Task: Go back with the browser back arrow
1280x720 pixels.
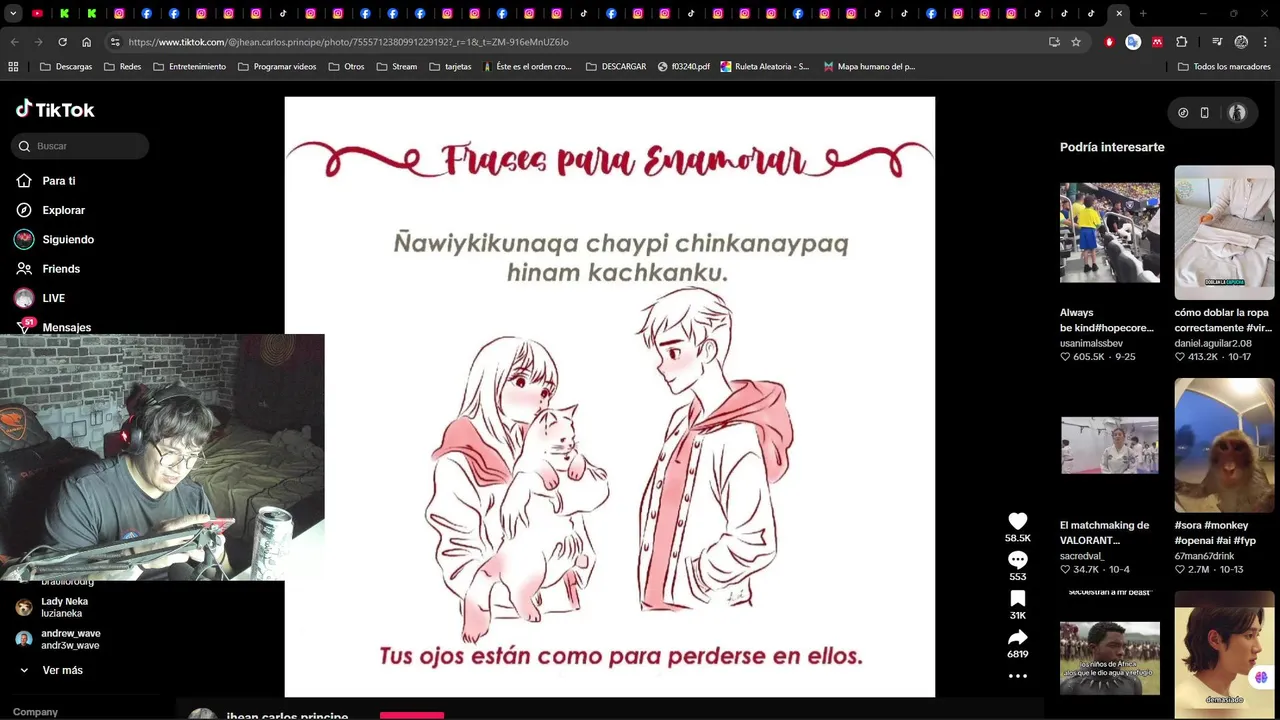Action: 14,42
